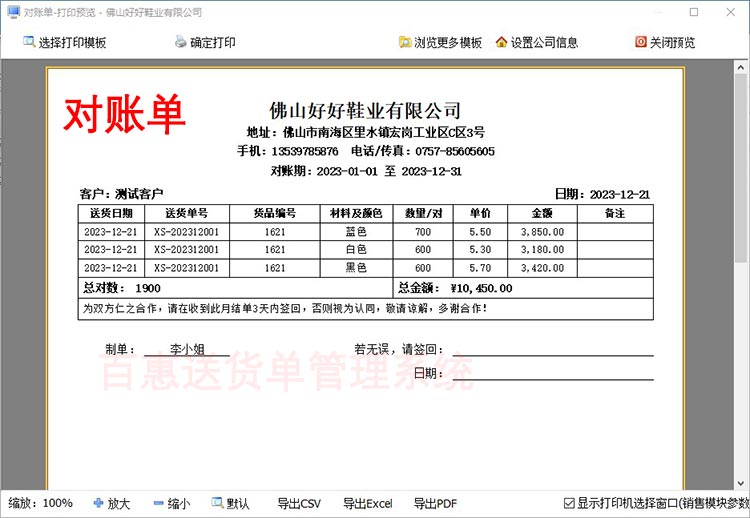Export the statement with 导出CSV
Viewport: 750px width, 518px height.
coord(299,503)
